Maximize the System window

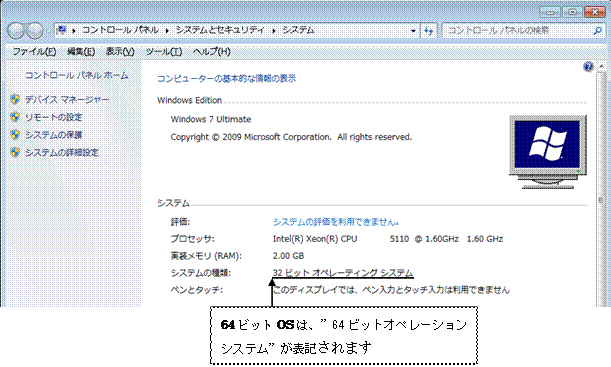(572, 12)
